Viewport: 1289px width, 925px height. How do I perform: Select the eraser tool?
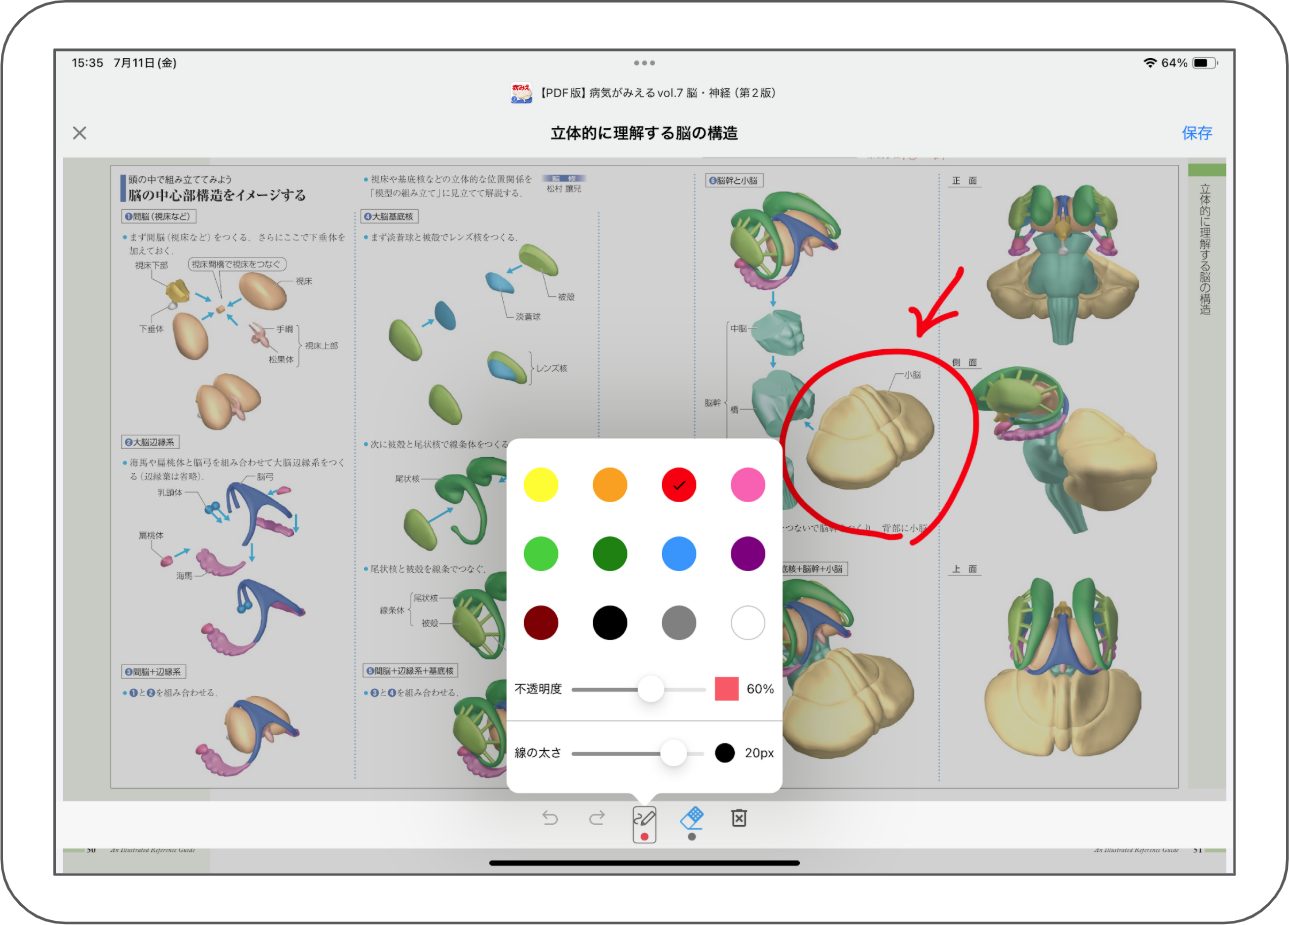tap(691, 822)
